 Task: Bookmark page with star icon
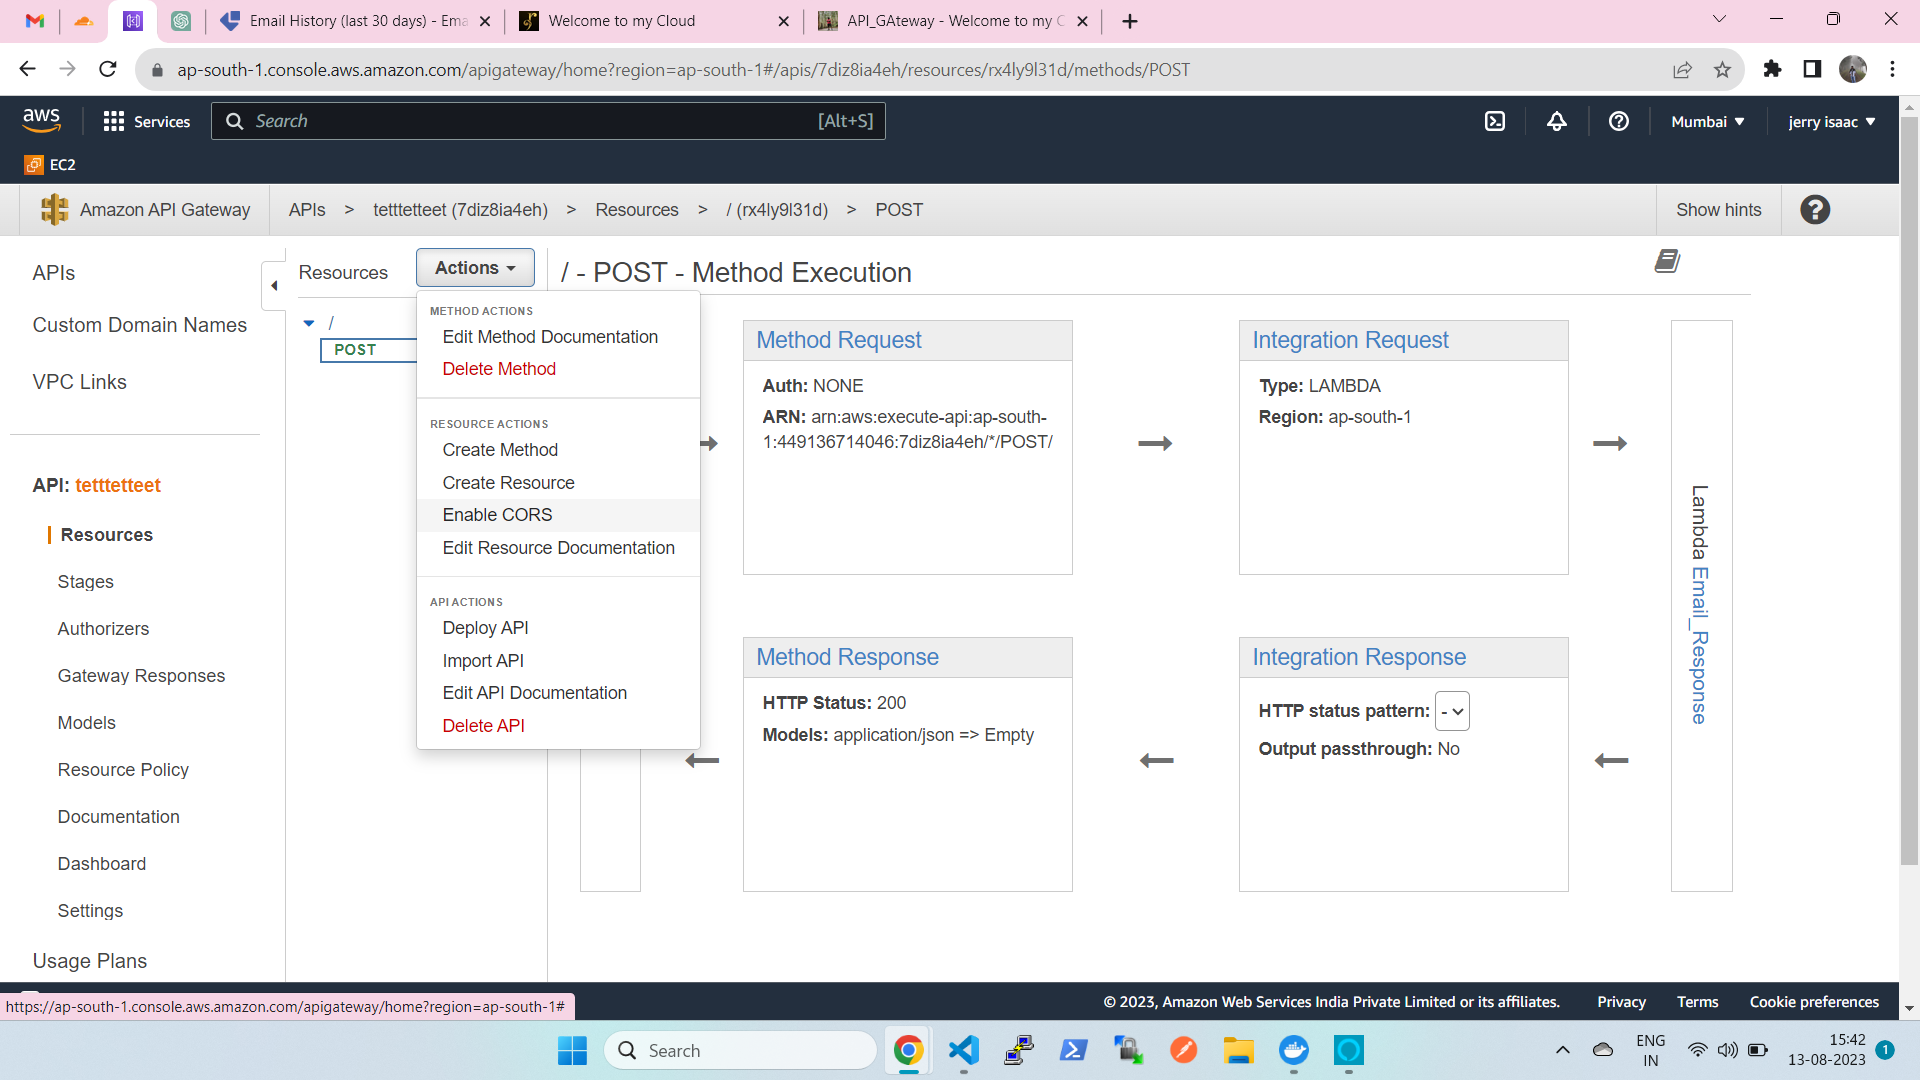click(x=1722, y=70)
